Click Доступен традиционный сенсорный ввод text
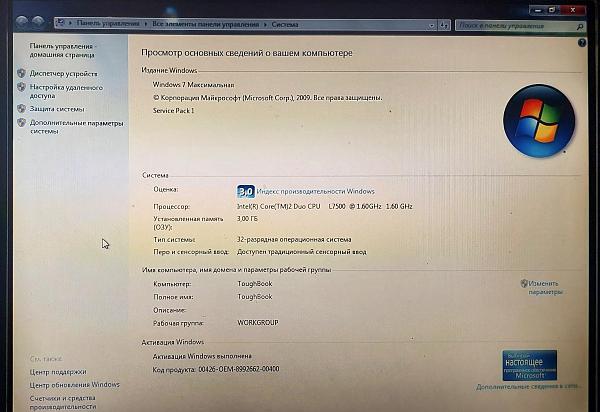 click(x=302, y=252)
